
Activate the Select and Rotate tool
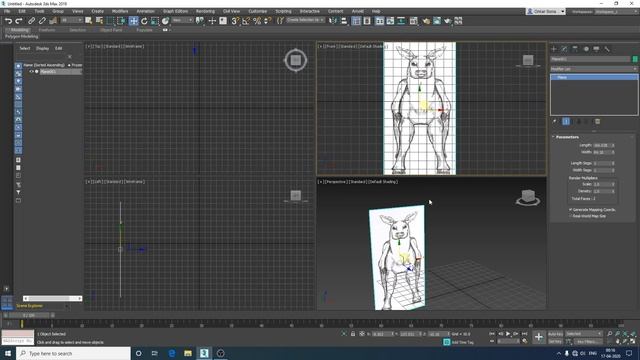coord(144,21)
